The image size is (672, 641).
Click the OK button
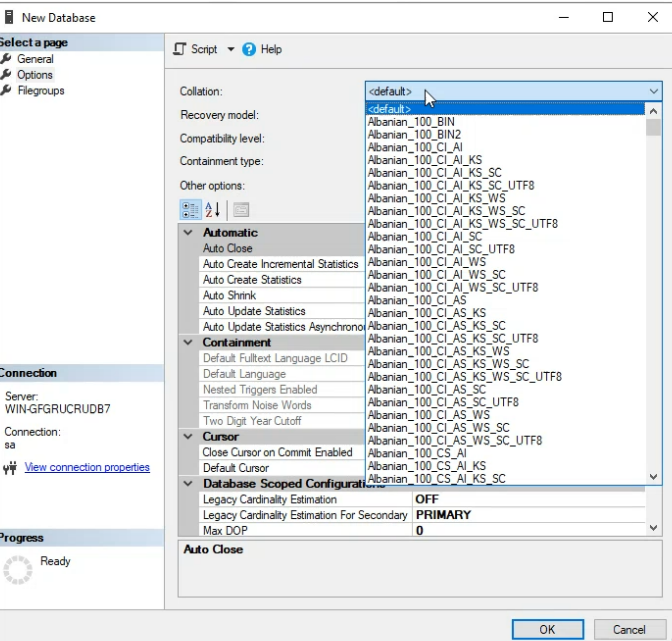[x=548, y=629]
